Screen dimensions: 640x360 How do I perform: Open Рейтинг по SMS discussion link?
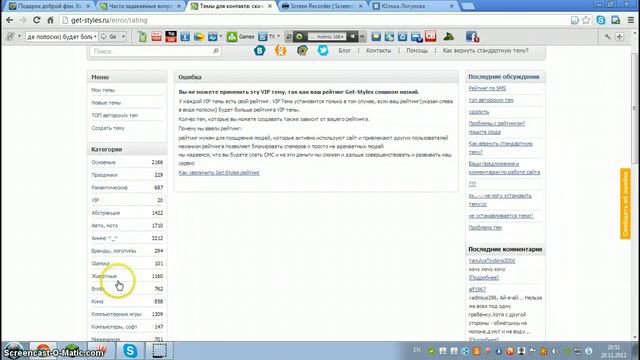click(487, 88)
